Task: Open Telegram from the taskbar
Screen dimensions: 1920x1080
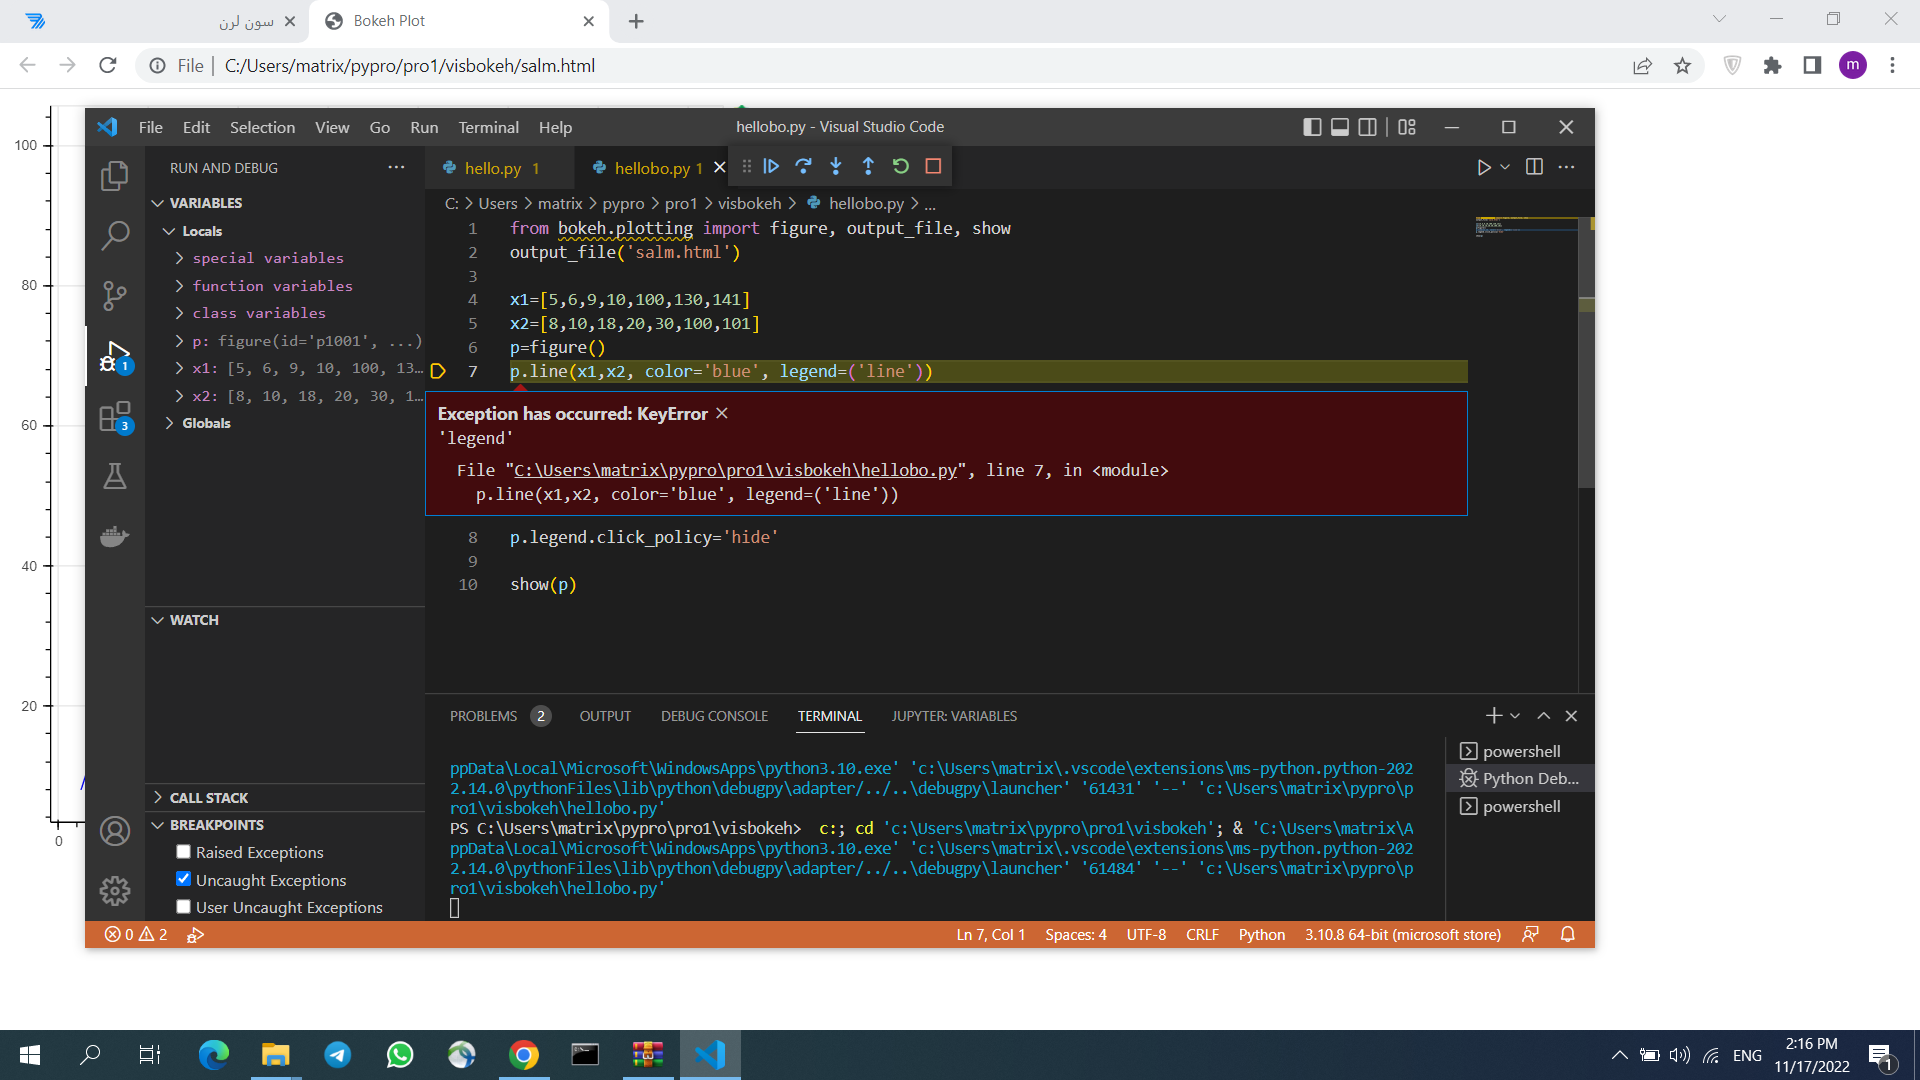Action: [337, 1054]
